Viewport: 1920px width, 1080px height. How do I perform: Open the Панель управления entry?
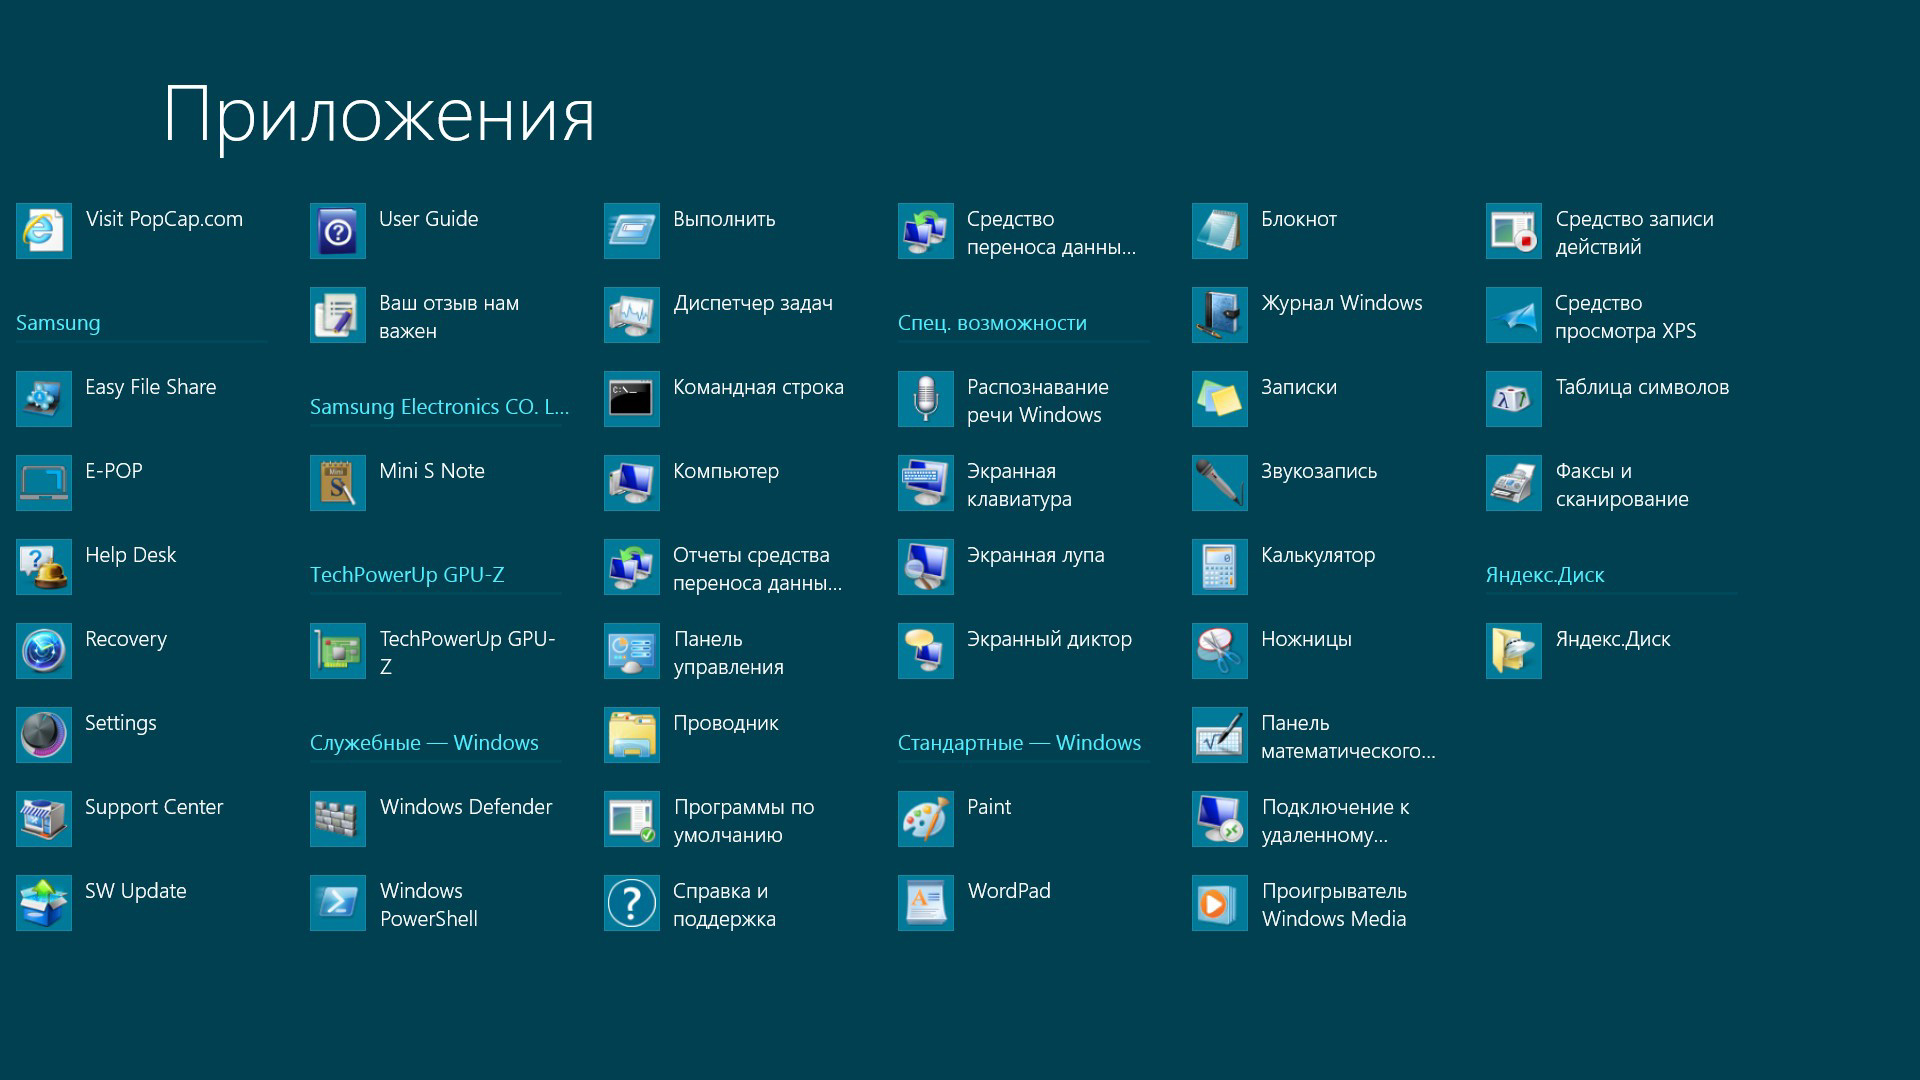tap(727, 652)
